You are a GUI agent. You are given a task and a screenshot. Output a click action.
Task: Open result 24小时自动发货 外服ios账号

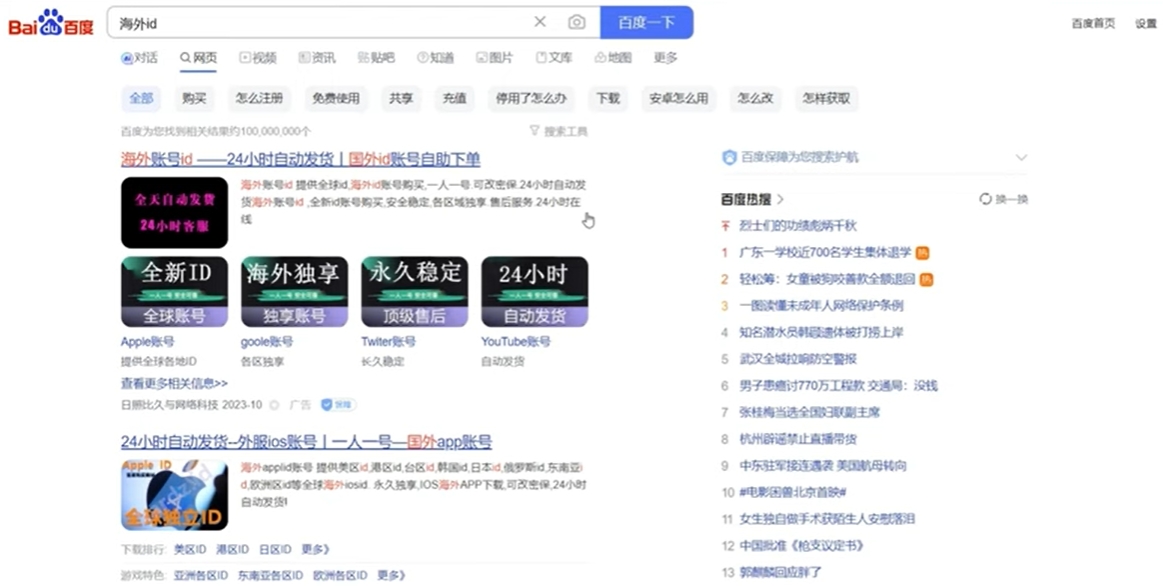(306, 442)
